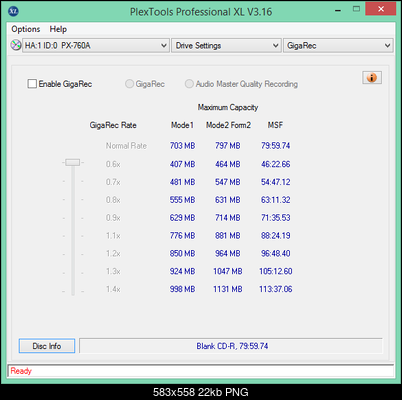The width and height of the screenshot is (402, 400).
Task: Click the 547 MB Mode2 Form2 value
Action: coord(228,182)
